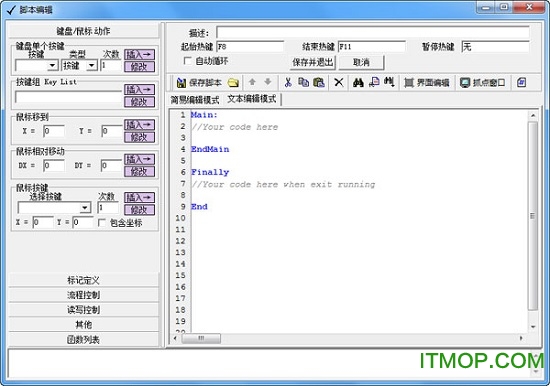The height and width of the screenshot is (386, 550).
Task: Click the 起始热键 field showing F8
Action: (x=250, y=46)
